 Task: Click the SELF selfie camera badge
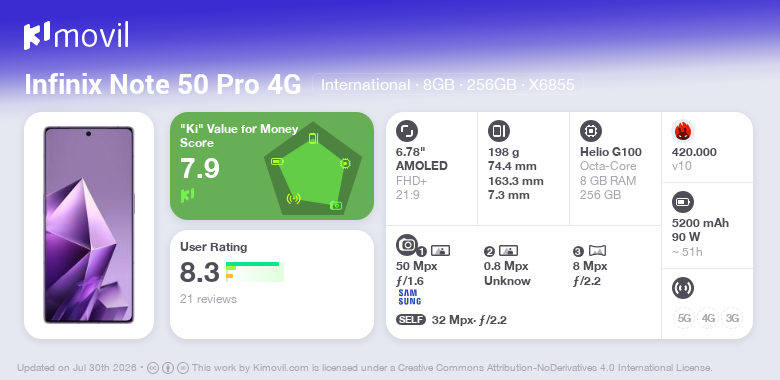(411, 320)
